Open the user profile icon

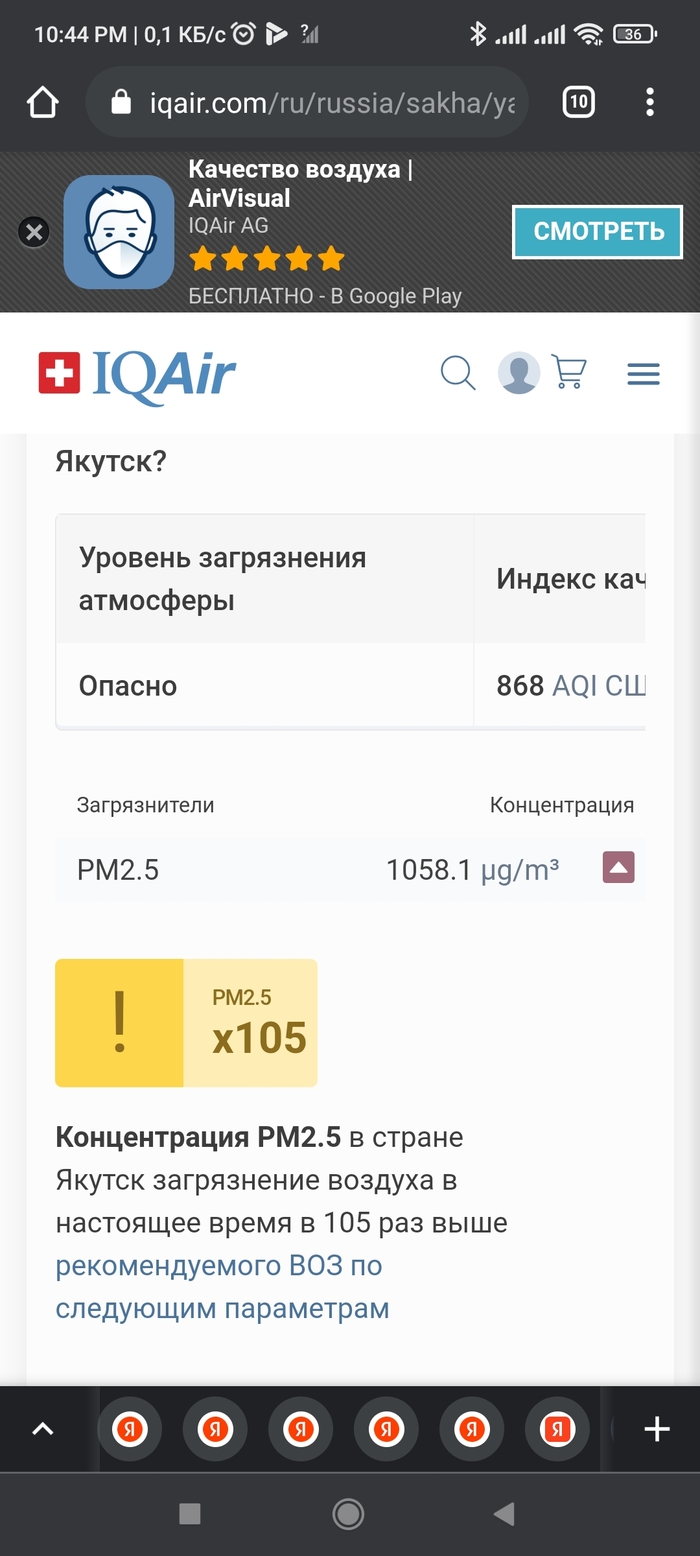[518, 374]
